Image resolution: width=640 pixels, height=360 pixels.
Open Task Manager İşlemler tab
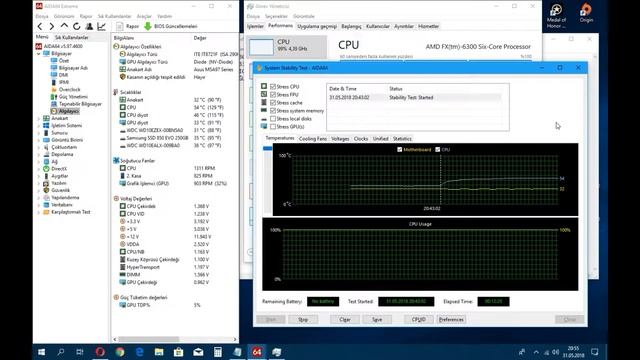pyautogui.click(x=255, y=26)
